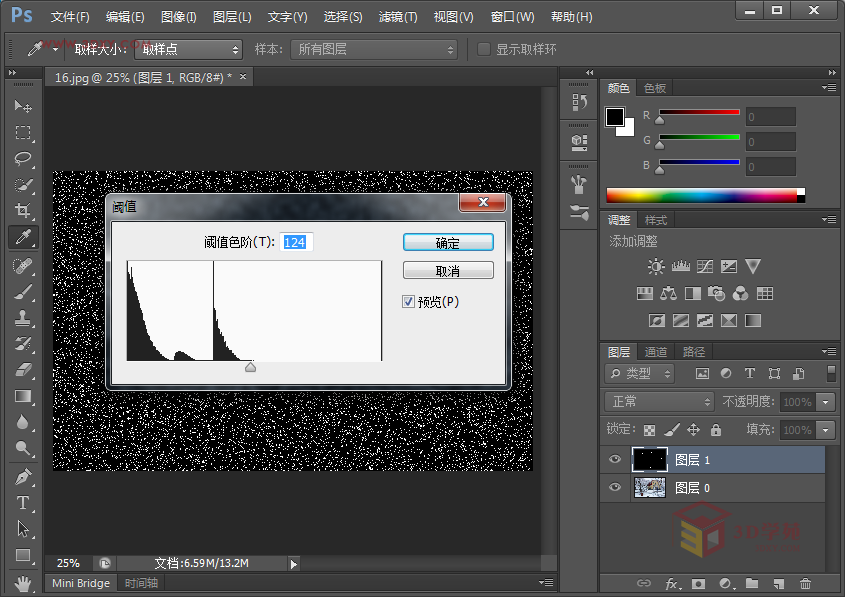Toggle lock image pixels brush icon
Image resolution: width=845 pixels, height=597 pixels.
[671, 429]
